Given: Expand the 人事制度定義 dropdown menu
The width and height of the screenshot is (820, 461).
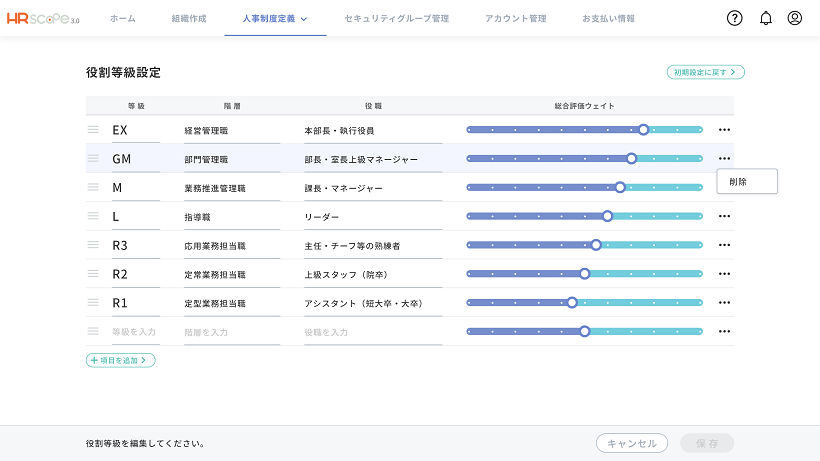Looking at the screenshot, I should 275,18.
